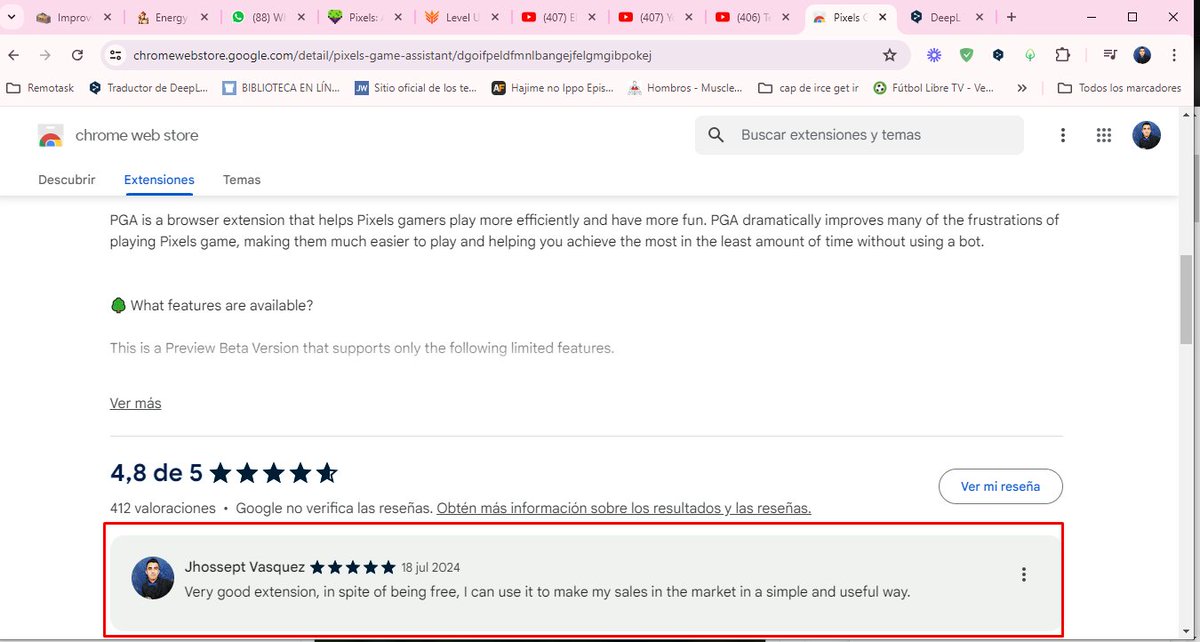Screen dimensions: 1200x642
Task: Expand the bookmarks overflow chevron
Action: (1021, 88)
